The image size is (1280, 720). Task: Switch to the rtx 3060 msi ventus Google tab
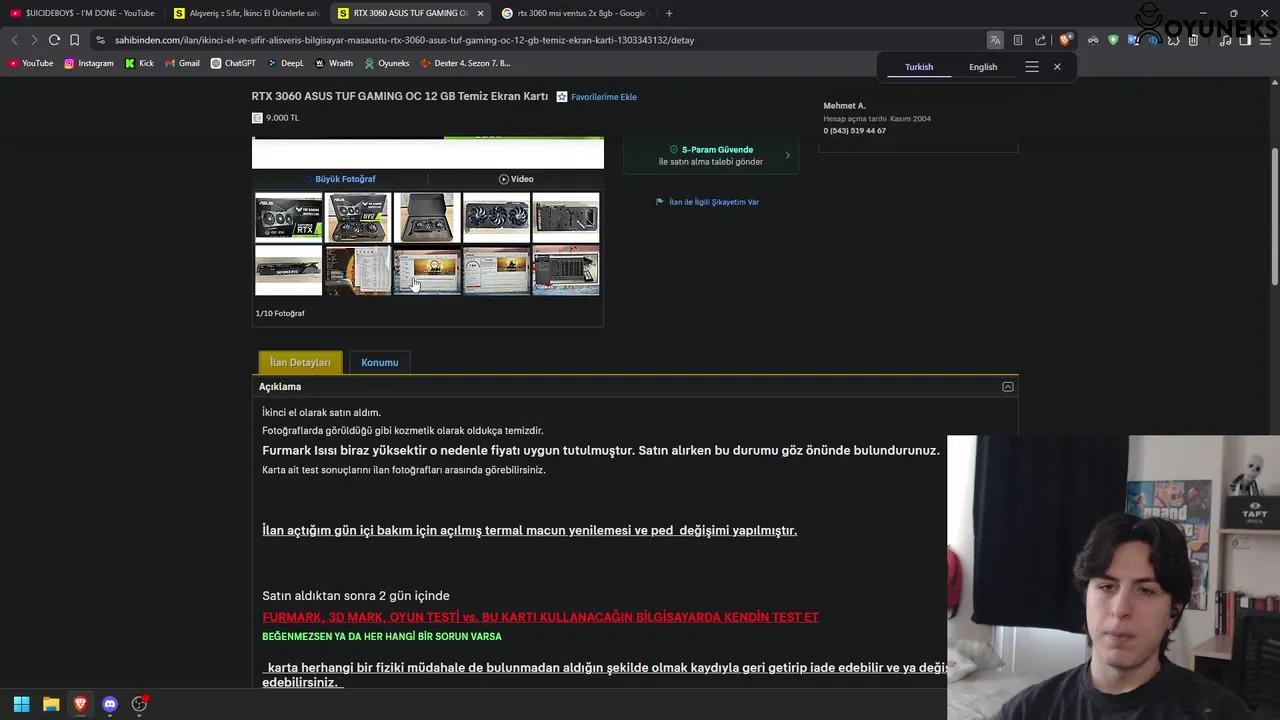(x=574, y=13)
